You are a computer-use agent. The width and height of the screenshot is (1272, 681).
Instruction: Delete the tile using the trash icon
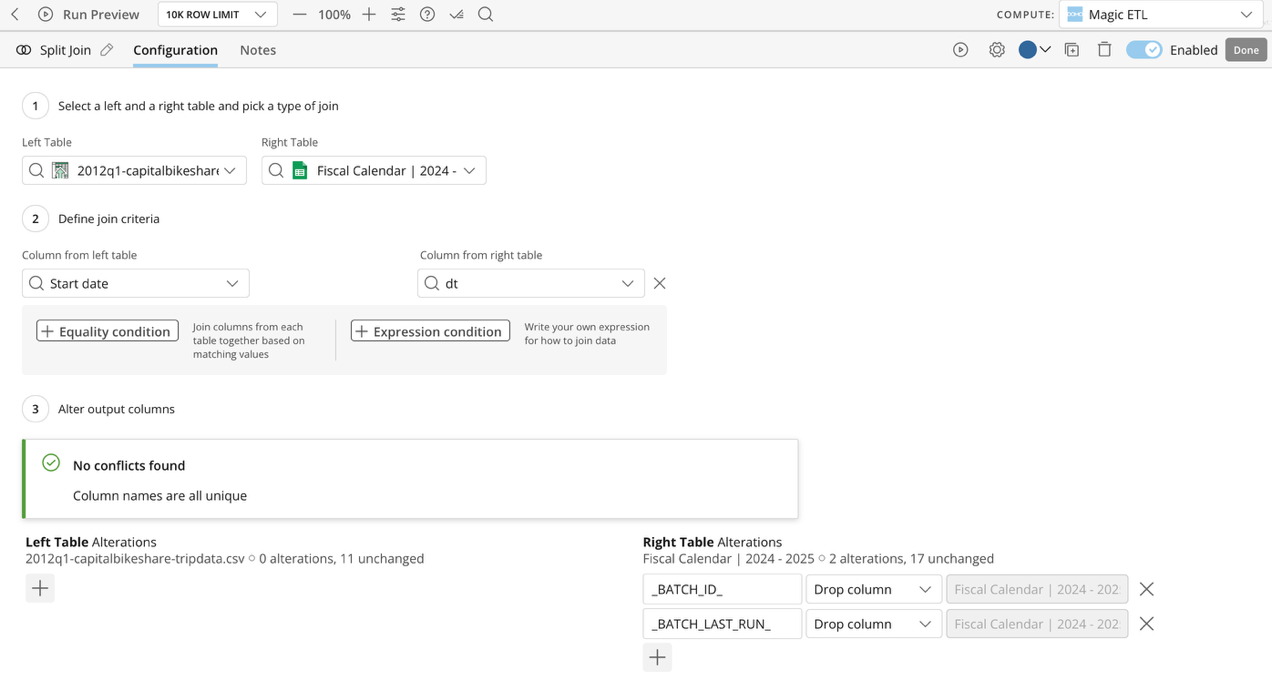pos(1104,49)
